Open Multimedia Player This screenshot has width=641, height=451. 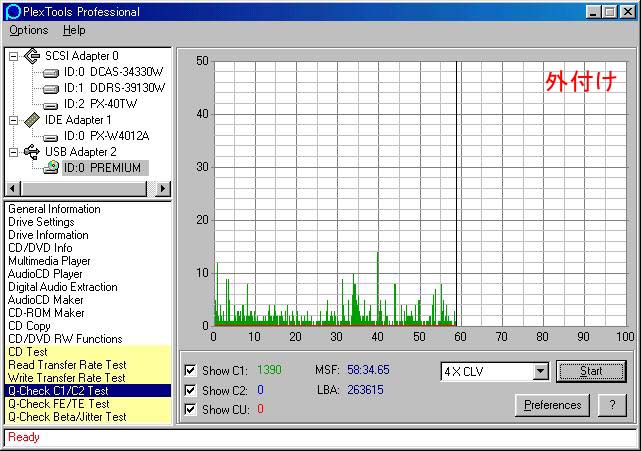click(x=49, y=261)
